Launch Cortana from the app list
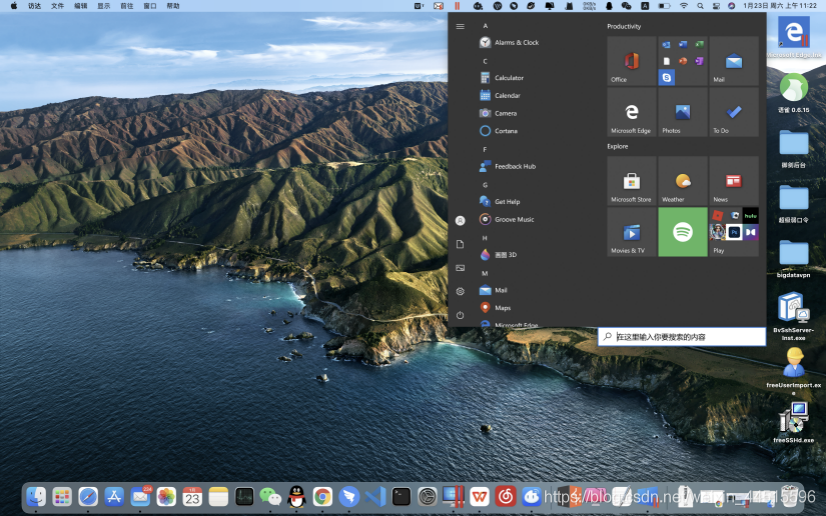Image resolution: width=826 pixels, height=516 pixels. click(499, 131)
